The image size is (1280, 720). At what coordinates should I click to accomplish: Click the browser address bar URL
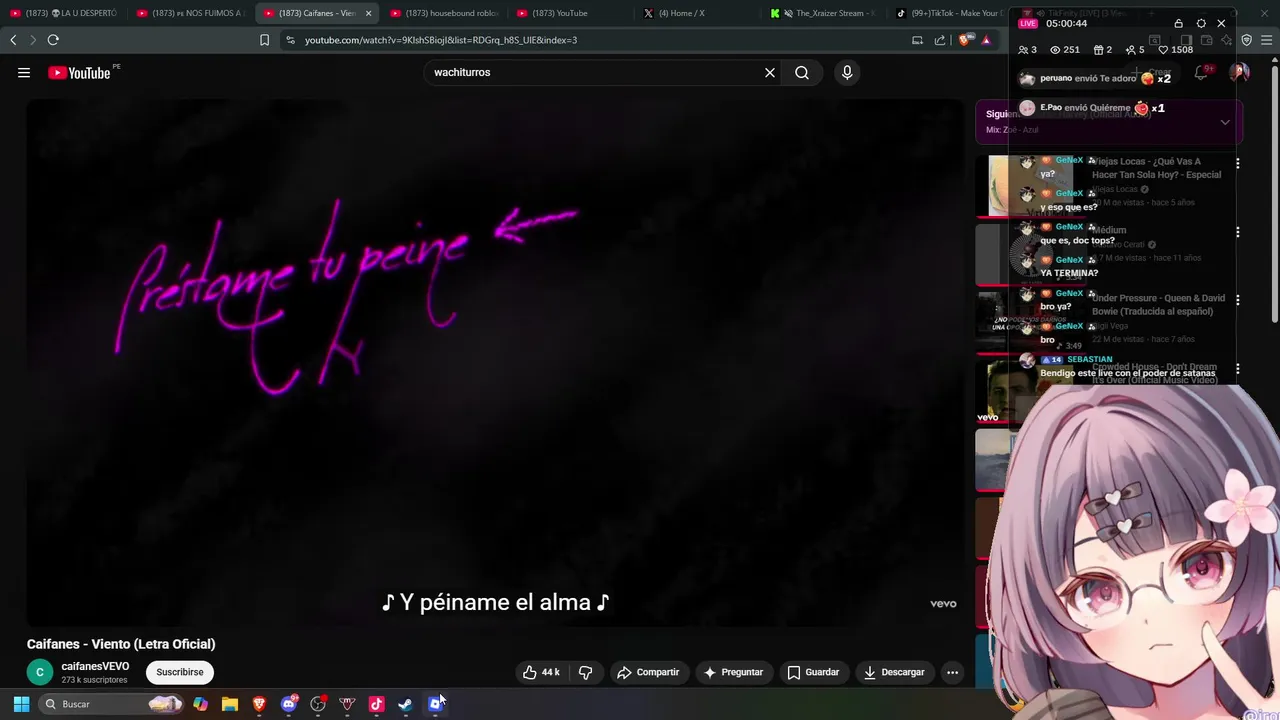point(441,40)
